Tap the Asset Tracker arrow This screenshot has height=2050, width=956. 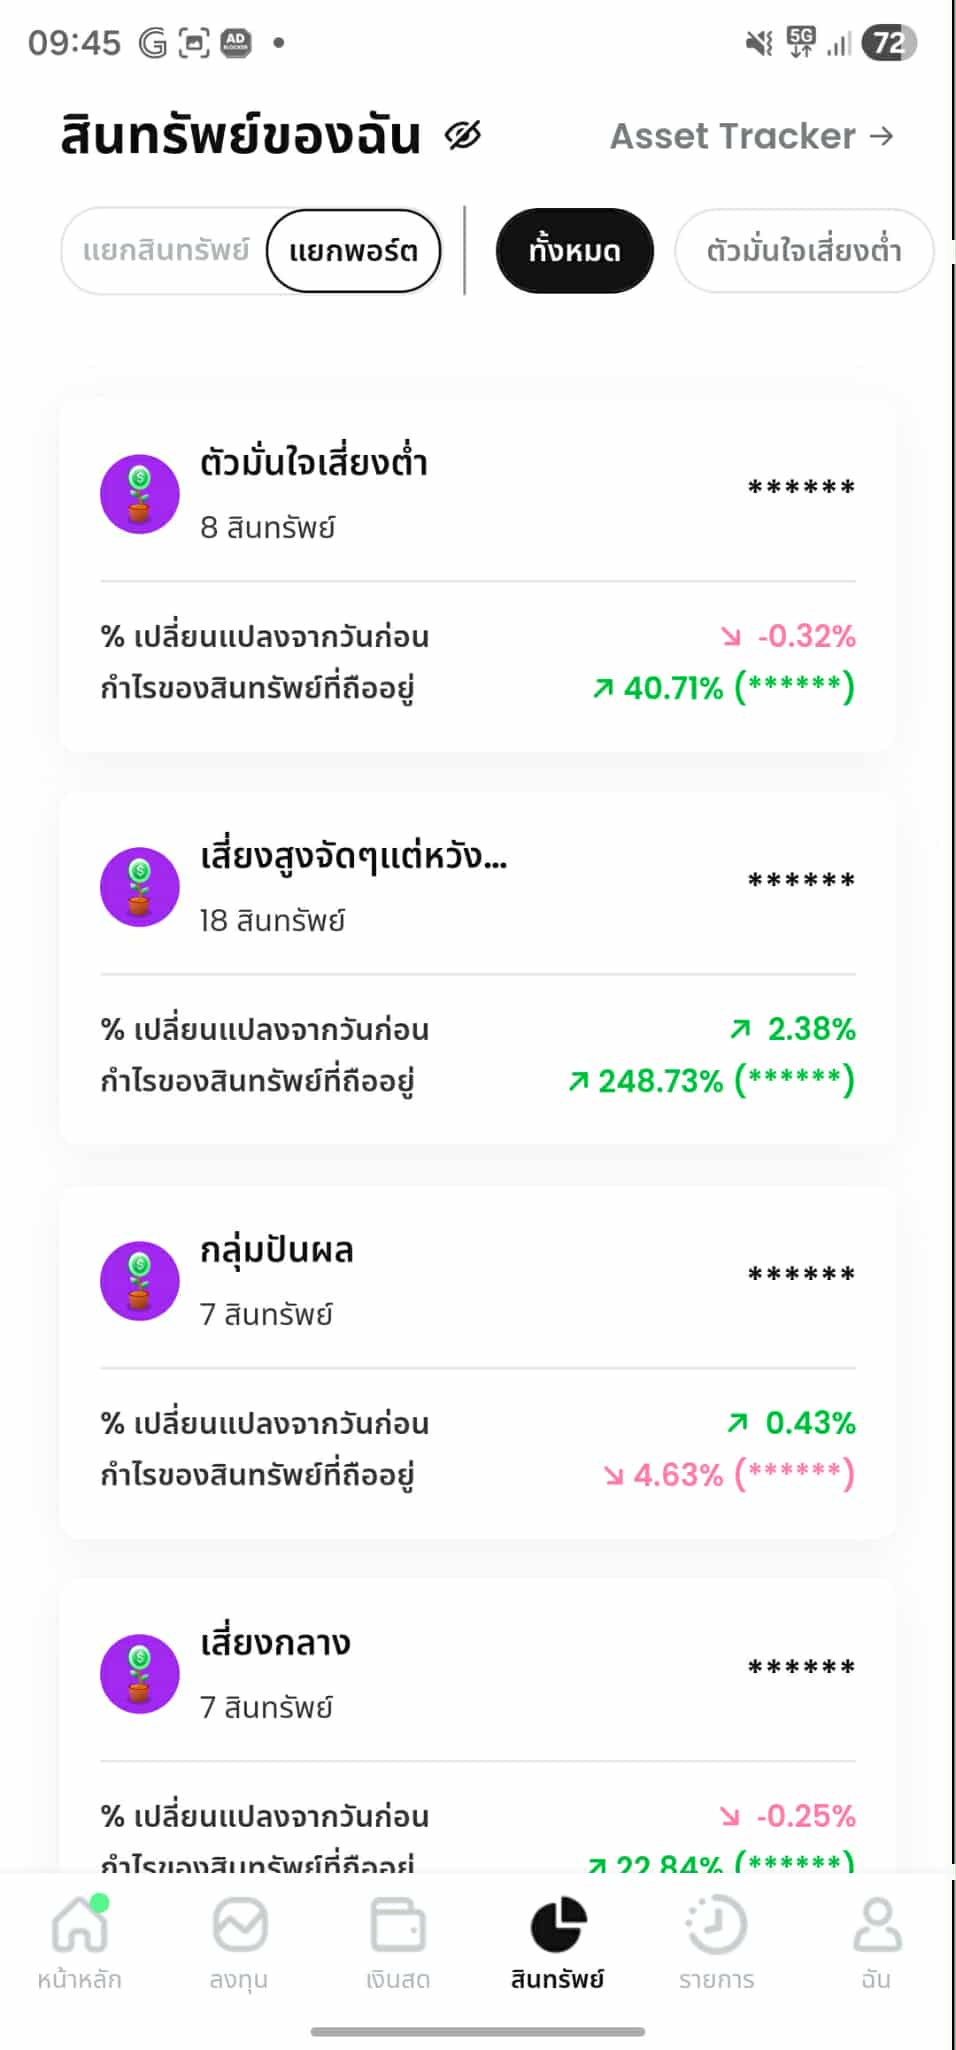[x=881, y=136]
